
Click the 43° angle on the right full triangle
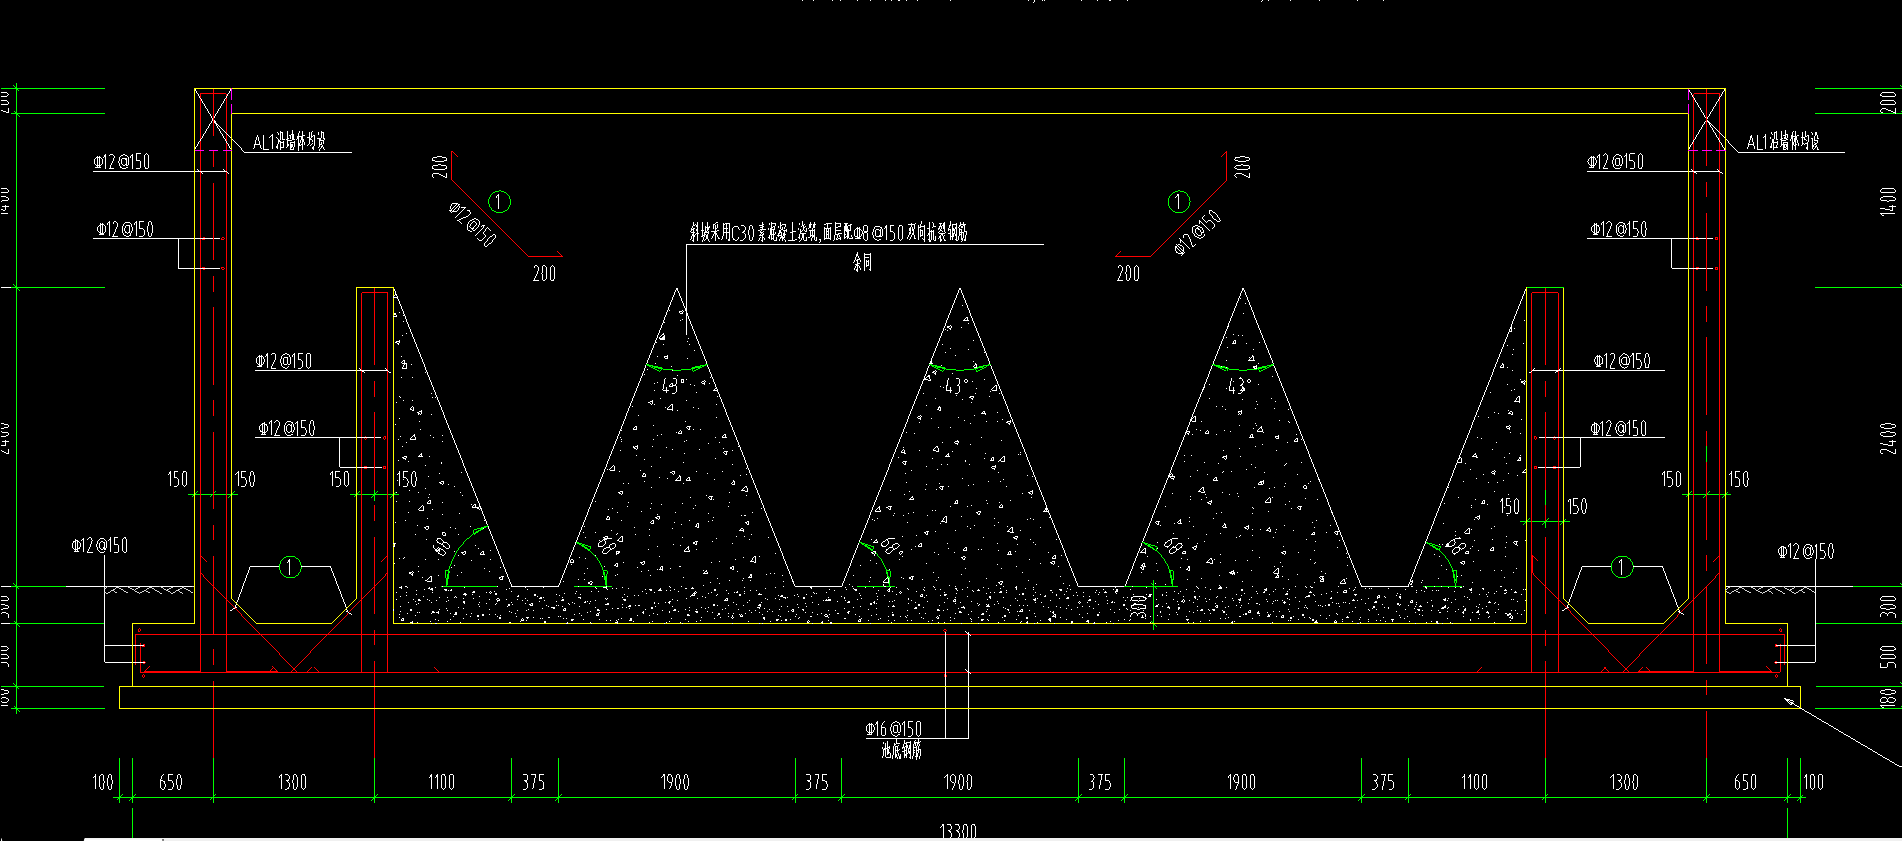(1238, 386)
